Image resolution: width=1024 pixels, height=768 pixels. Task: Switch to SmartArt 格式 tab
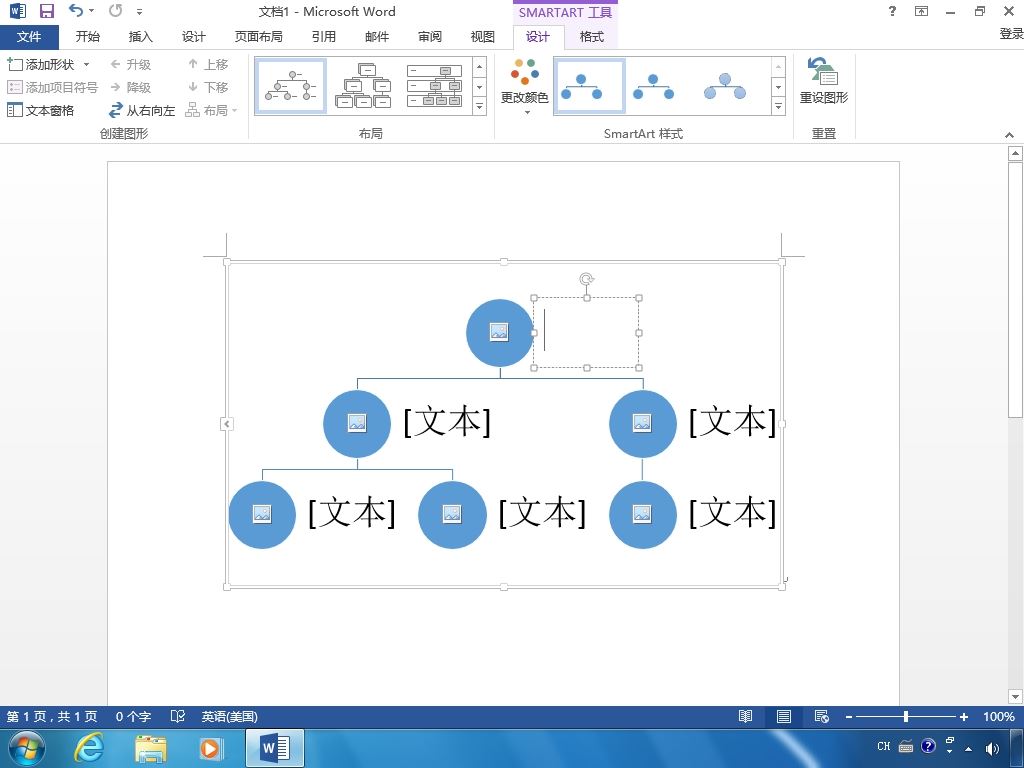592,37
